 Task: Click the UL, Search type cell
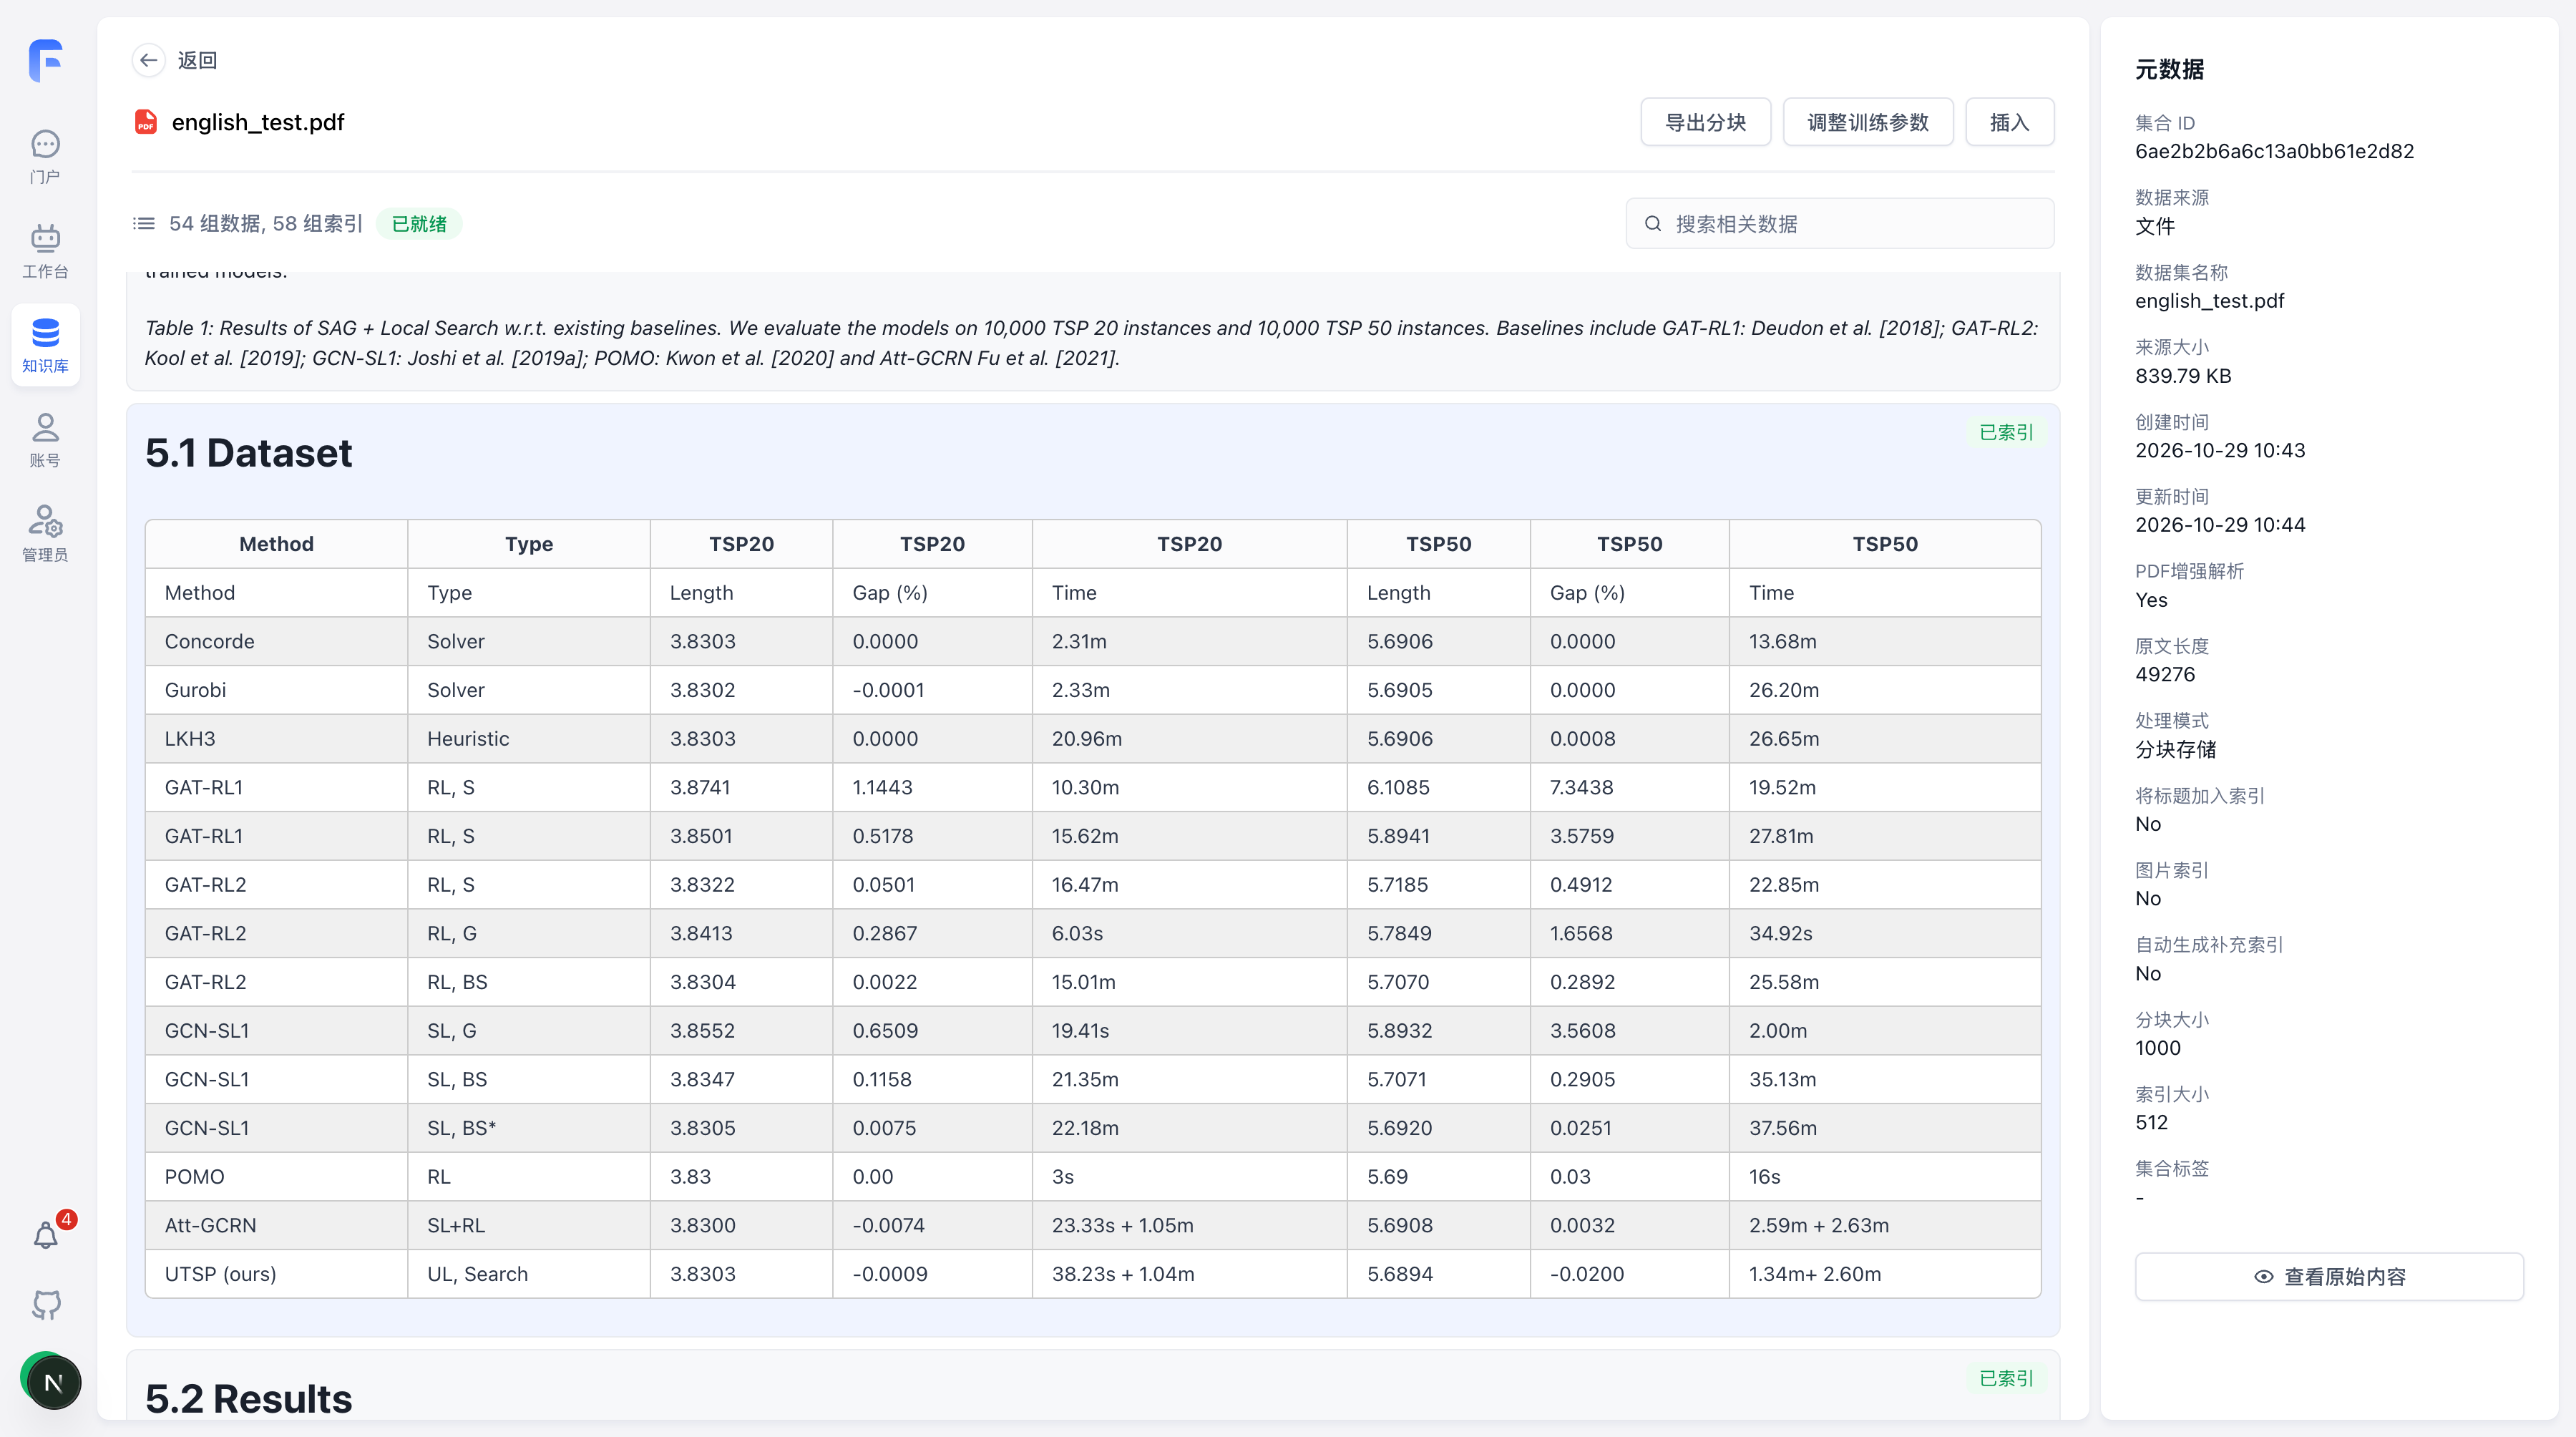529,1274
